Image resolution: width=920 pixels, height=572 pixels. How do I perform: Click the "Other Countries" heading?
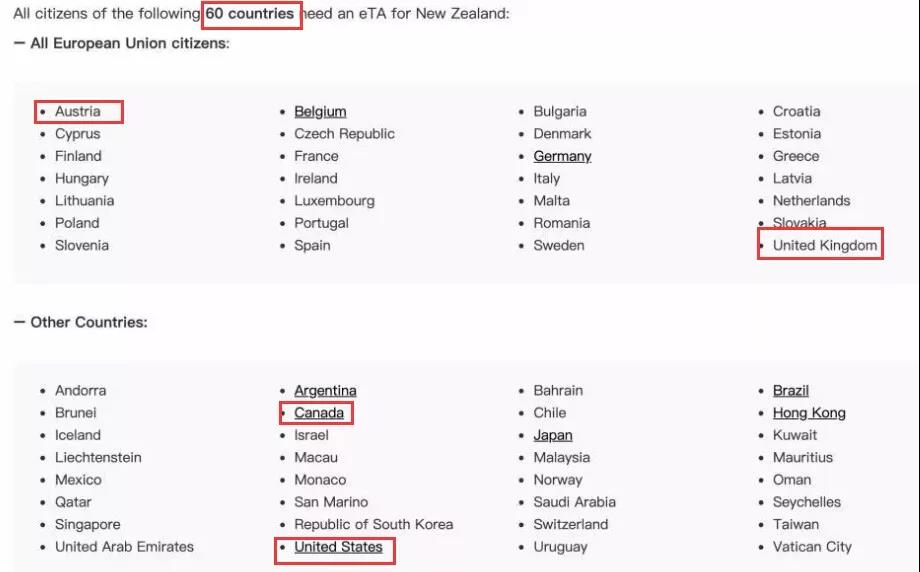pos(88,323)
